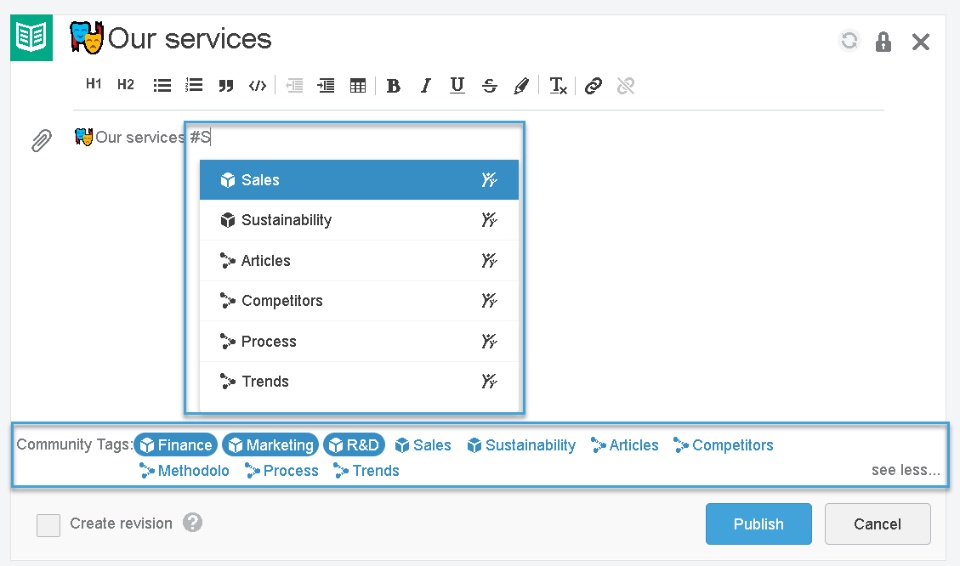960x566 pixels.
Task: Apply blockquote formatting
Action: (226, 86)
